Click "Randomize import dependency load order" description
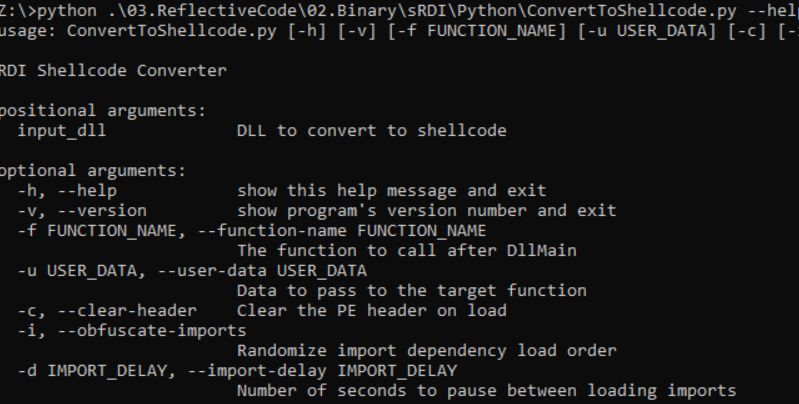The height and width of the screenshot is (404, 799). (426, 351)
